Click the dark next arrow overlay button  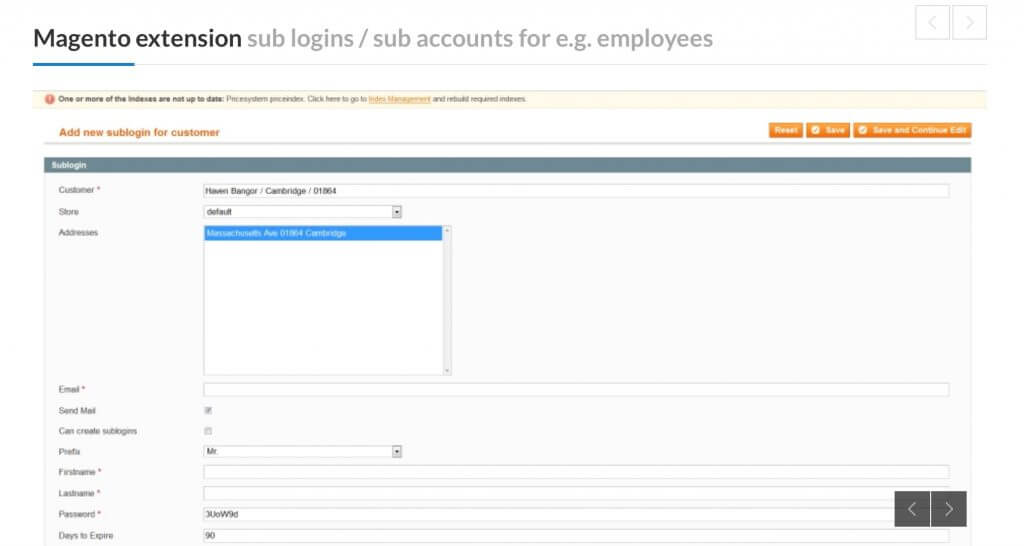[x=949, y=509]
